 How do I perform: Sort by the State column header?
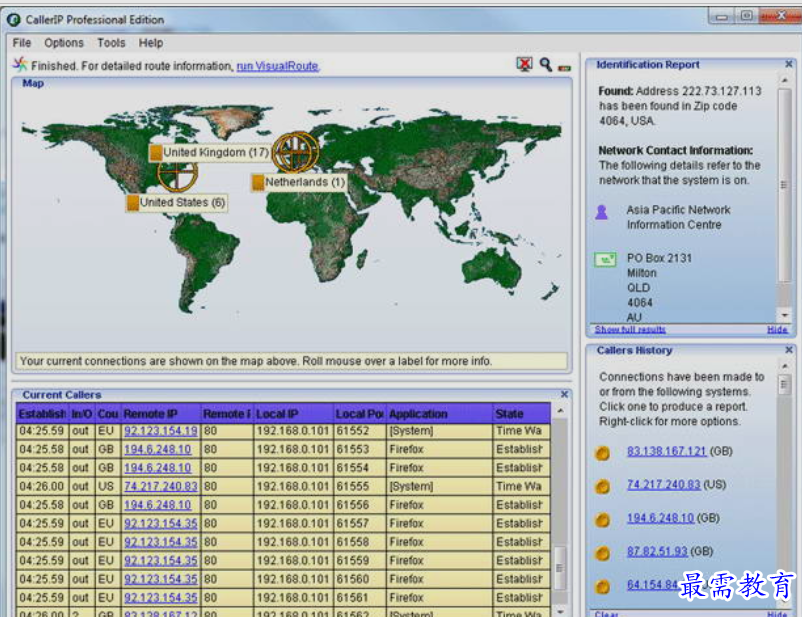(522, 413)
